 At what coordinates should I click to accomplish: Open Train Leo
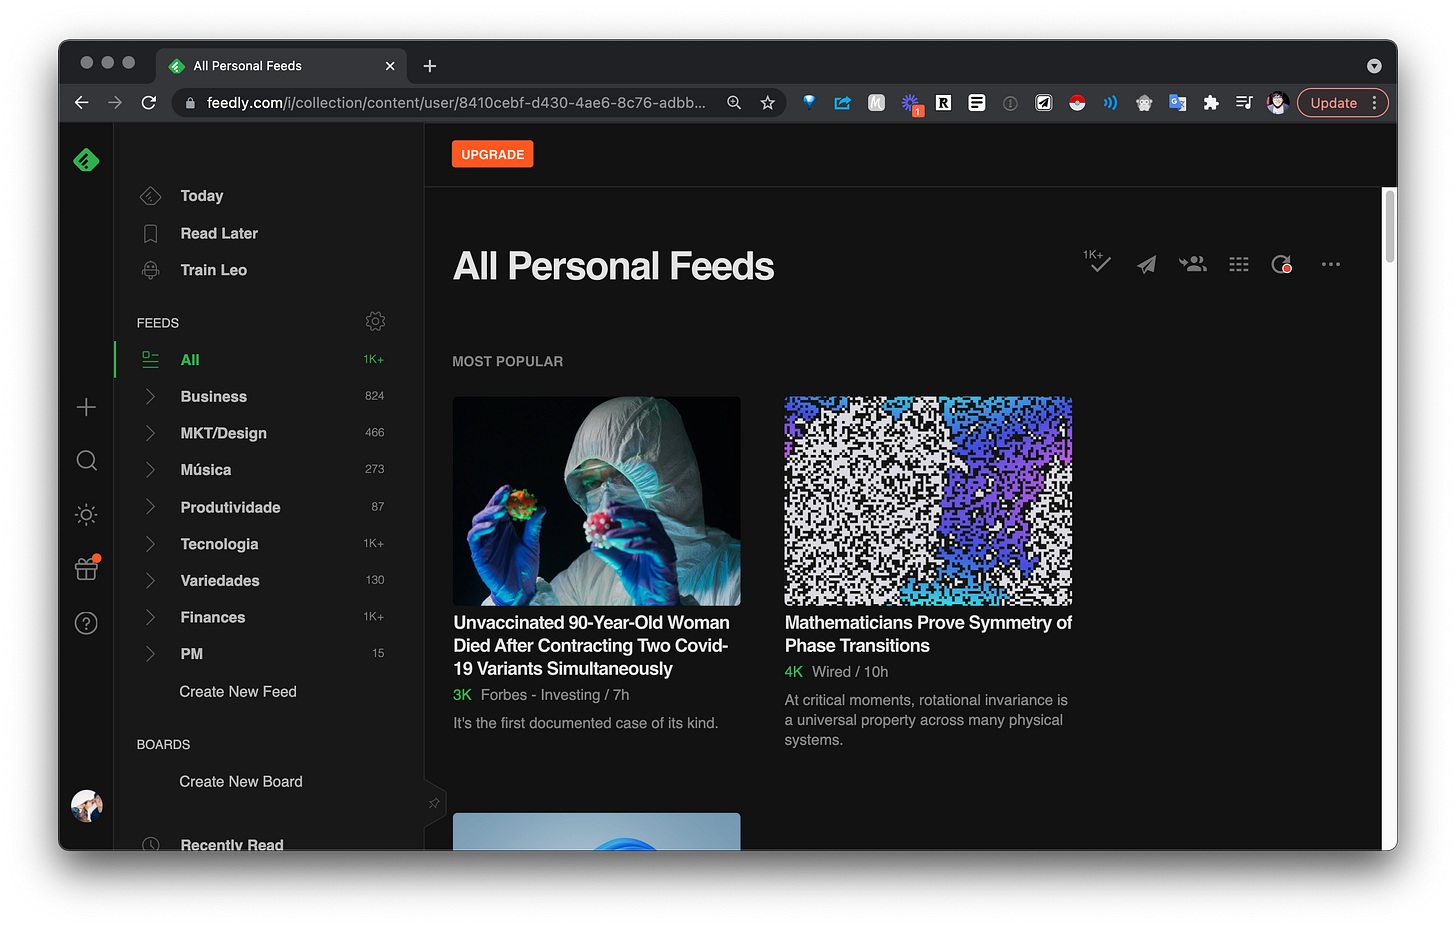214,270
